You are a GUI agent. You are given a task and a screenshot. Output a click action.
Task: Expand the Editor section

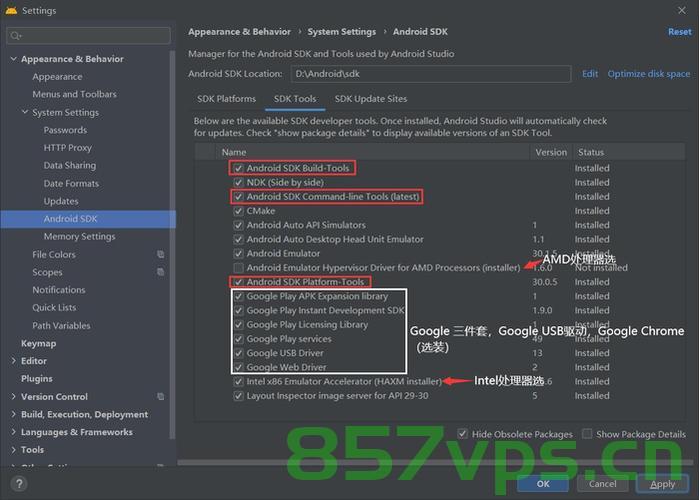click(13, 361)
